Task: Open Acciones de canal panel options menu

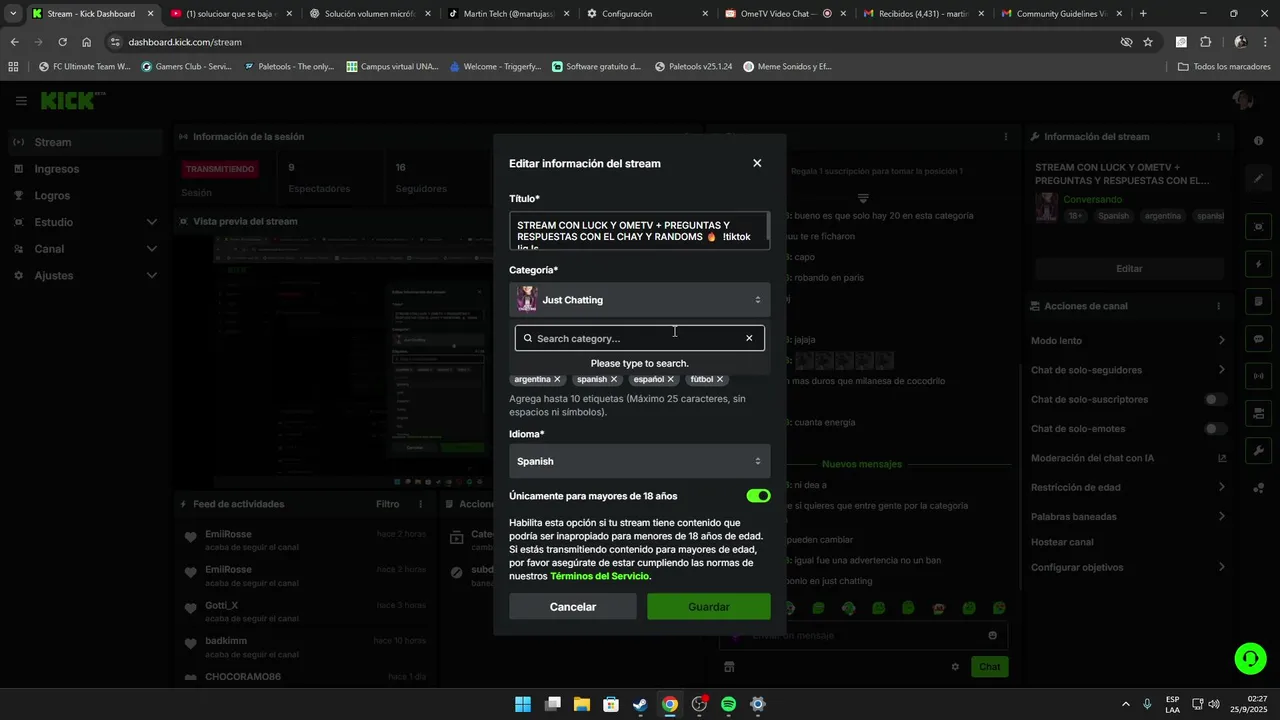Action: [1218, 306]
